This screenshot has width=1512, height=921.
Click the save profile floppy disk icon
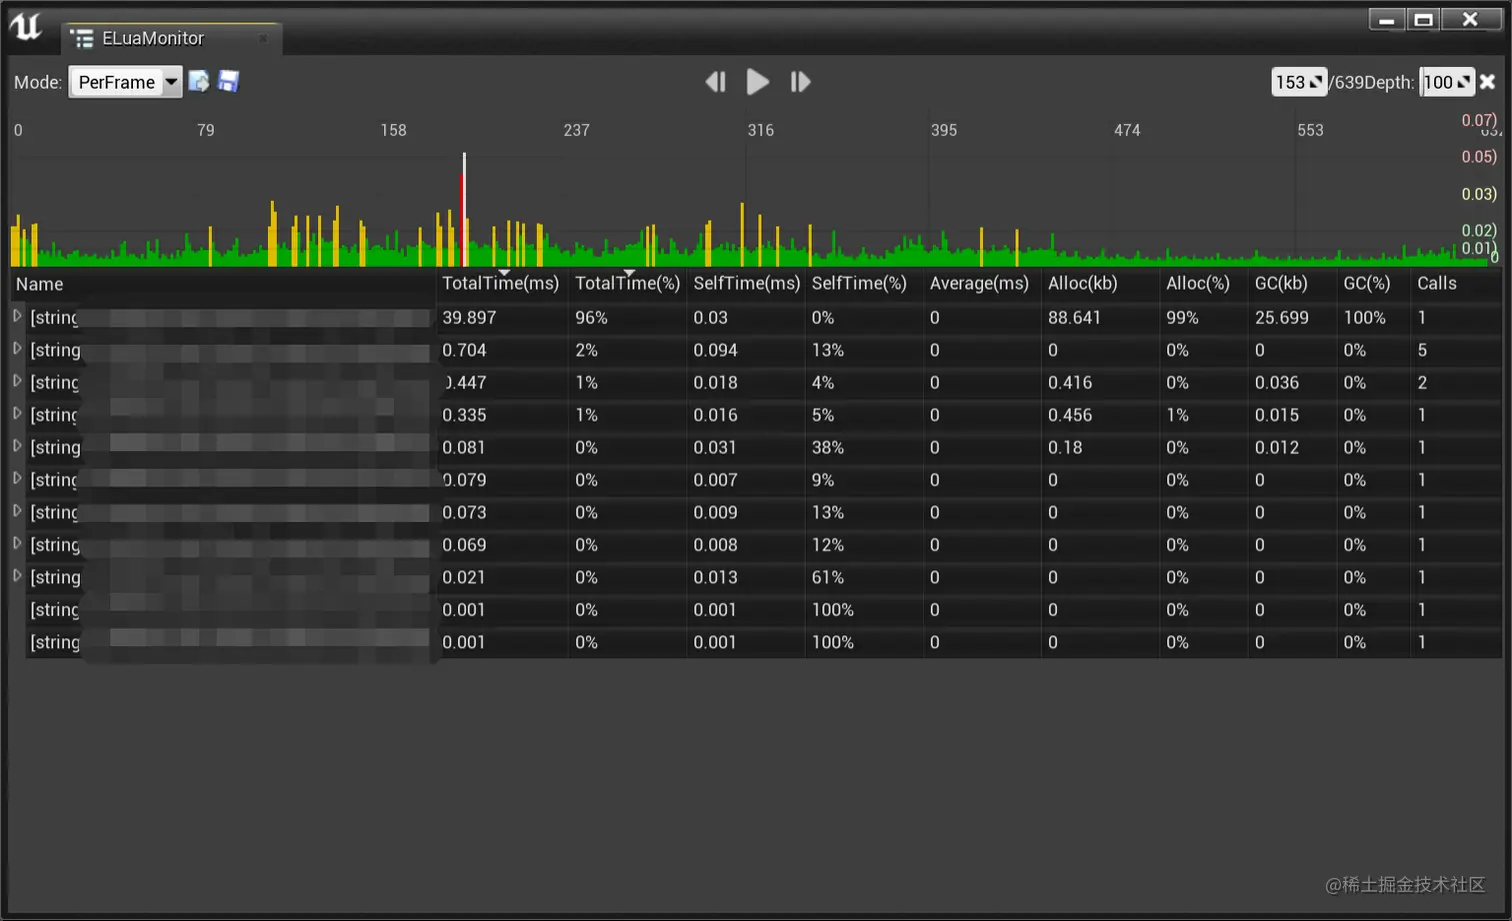coord(229,82)
